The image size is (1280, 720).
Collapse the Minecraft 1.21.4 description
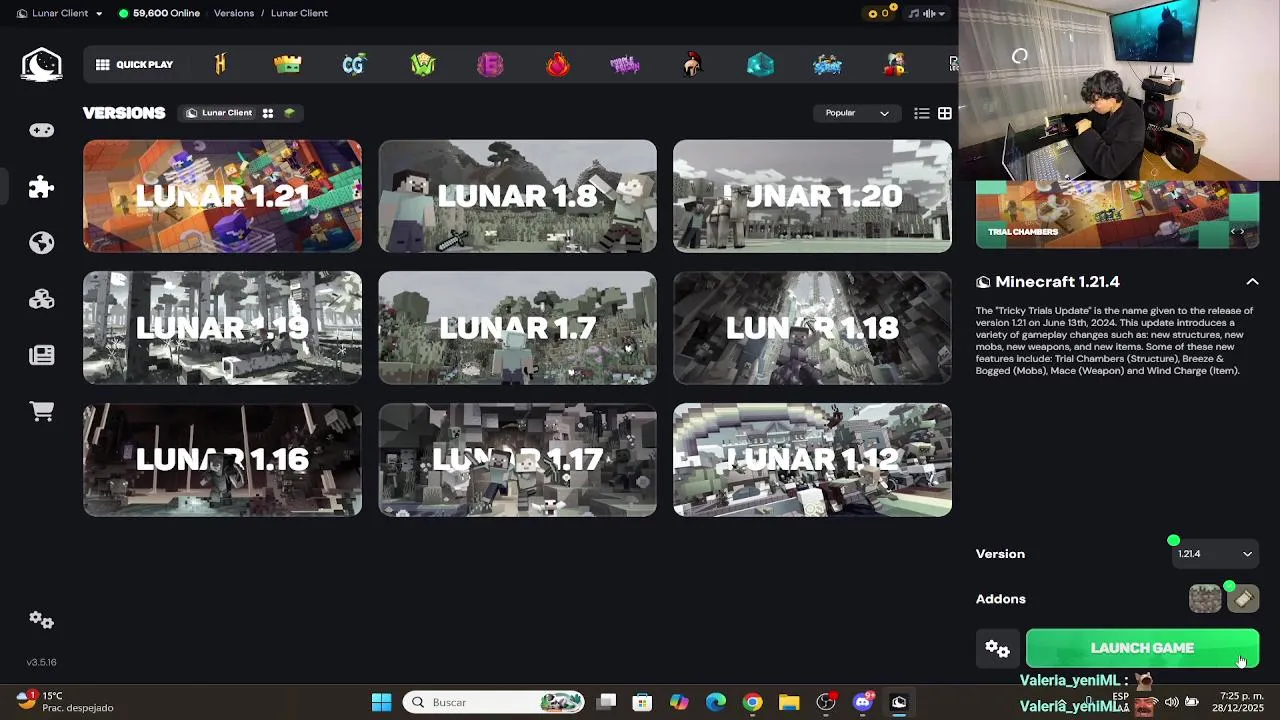tap(1252, 282)
